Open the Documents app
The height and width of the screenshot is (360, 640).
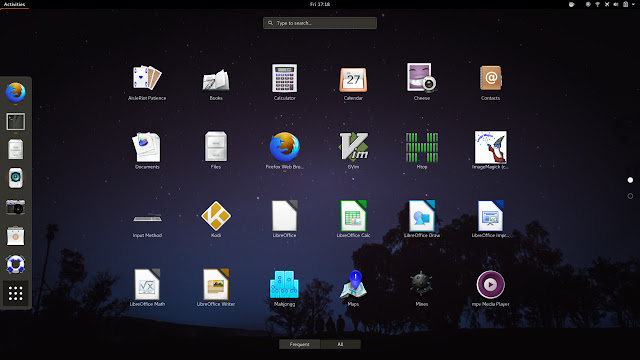click(x=147, y=150)
